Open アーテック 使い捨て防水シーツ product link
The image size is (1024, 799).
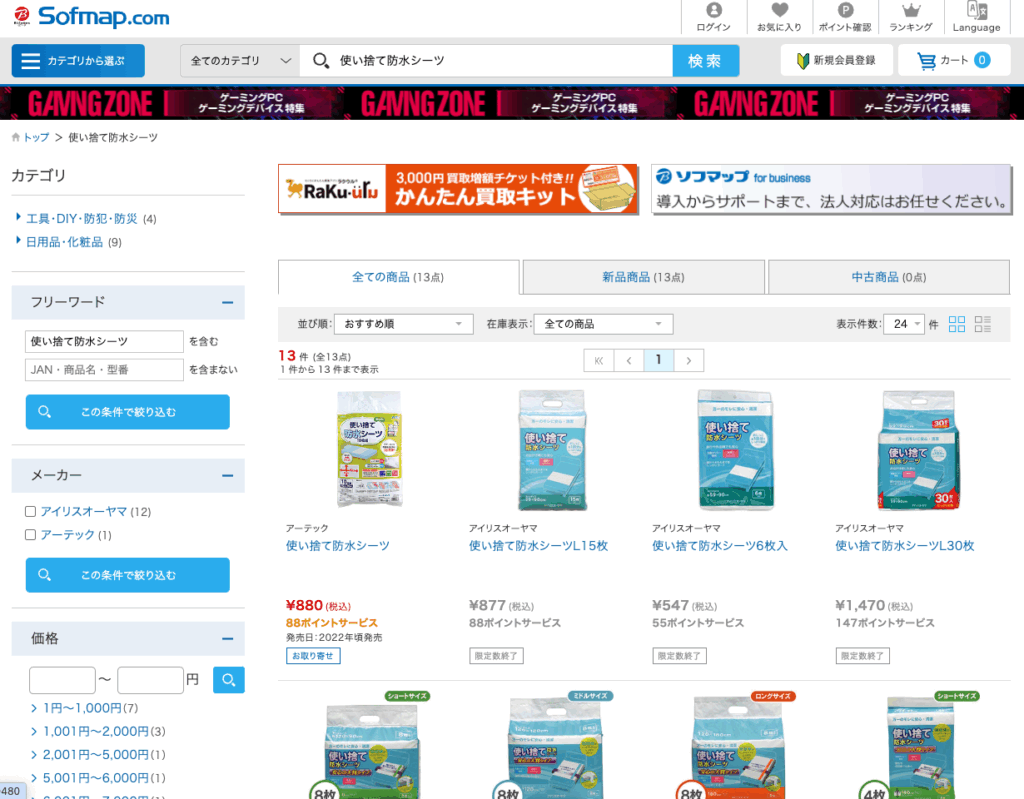pyautogui.click(x=338, y=546)
